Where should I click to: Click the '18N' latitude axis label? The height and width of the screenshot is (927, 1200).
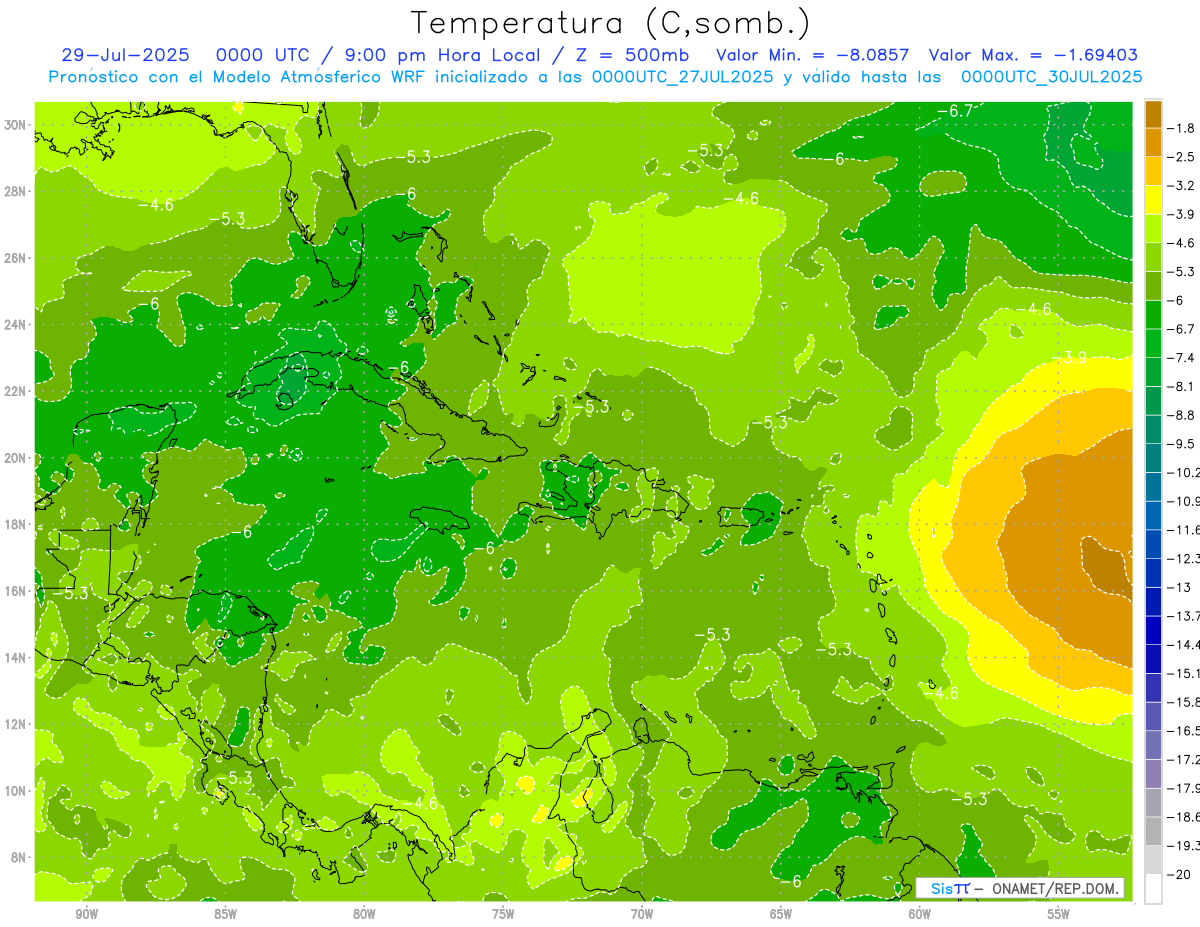(17, 524)
